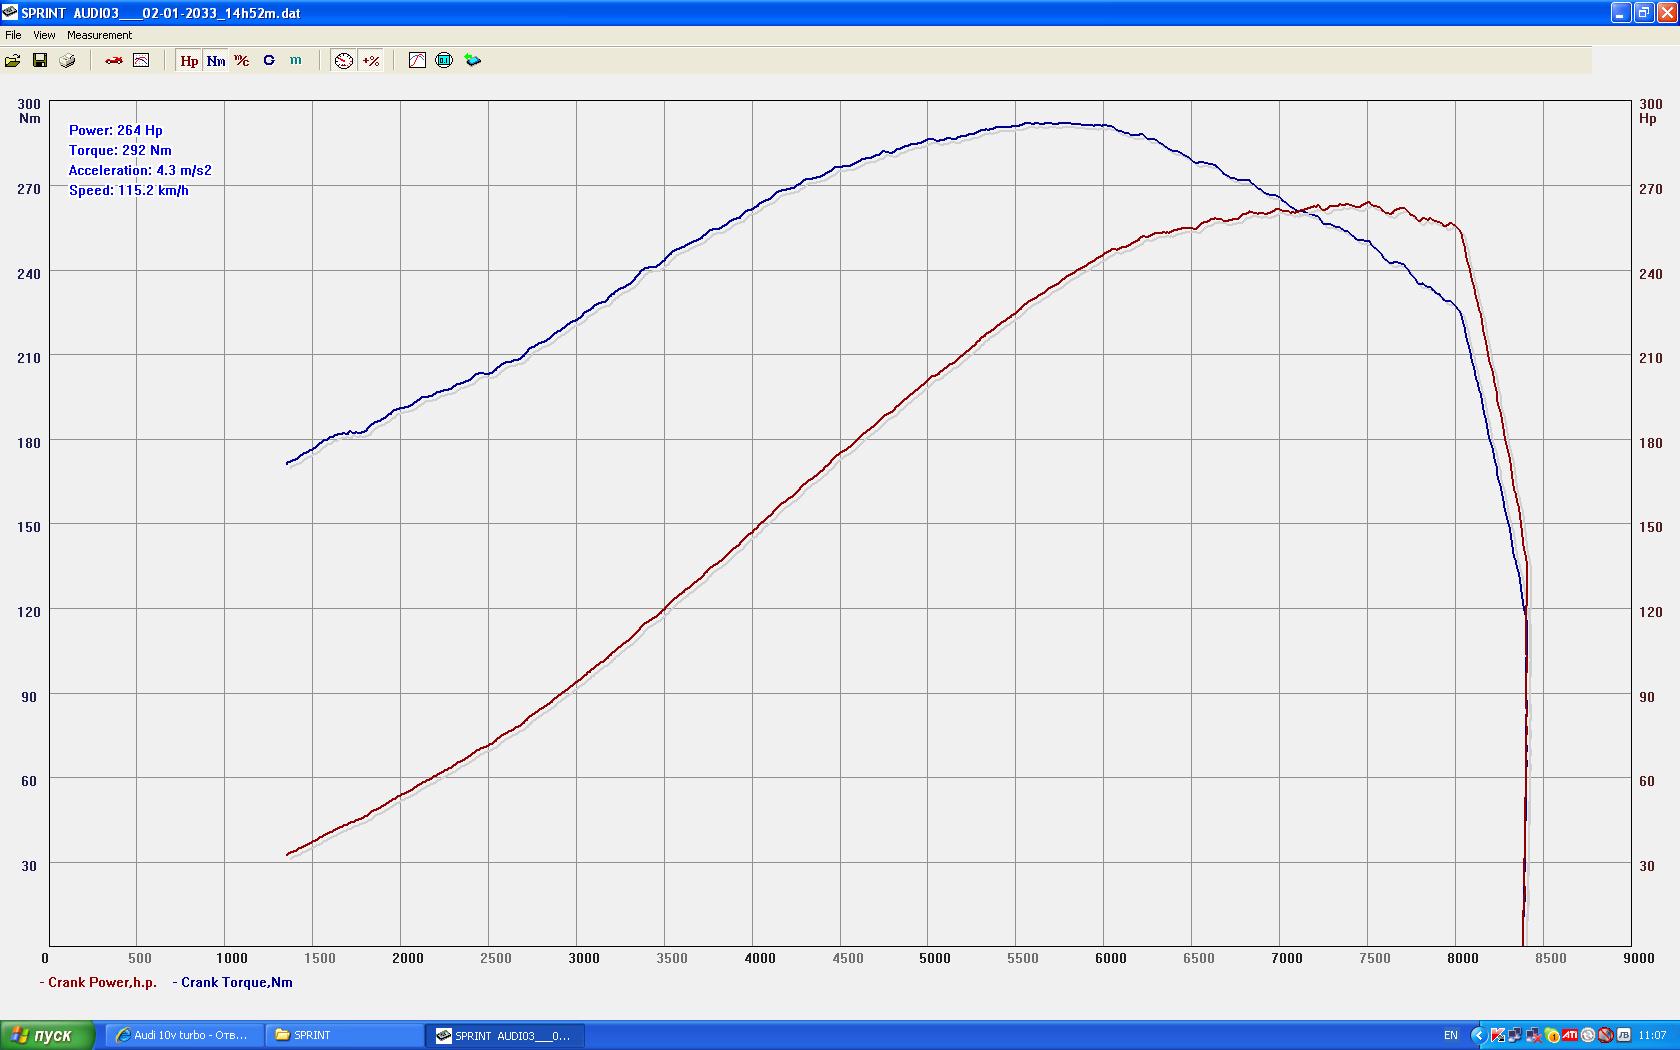
Task: Save the measurement with the floppy disk icon
Action: pos(40,61)
